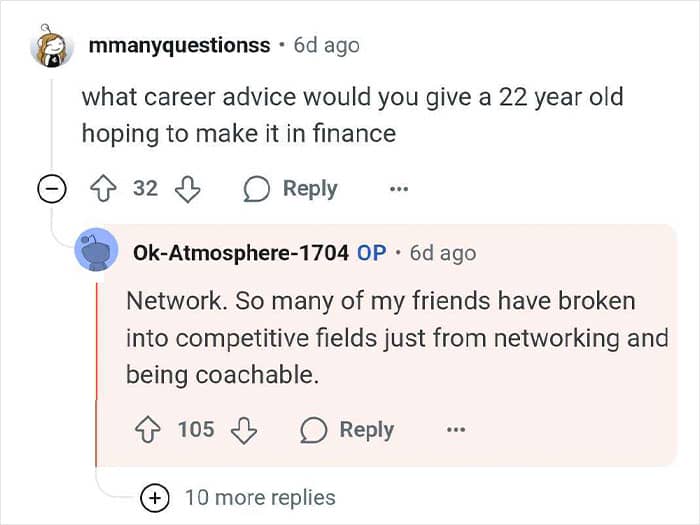This screenshot has width=700, height=525.
Task: Open the Ok-Atmosphere-1704 username link
Action: click(x=241, y=253)
